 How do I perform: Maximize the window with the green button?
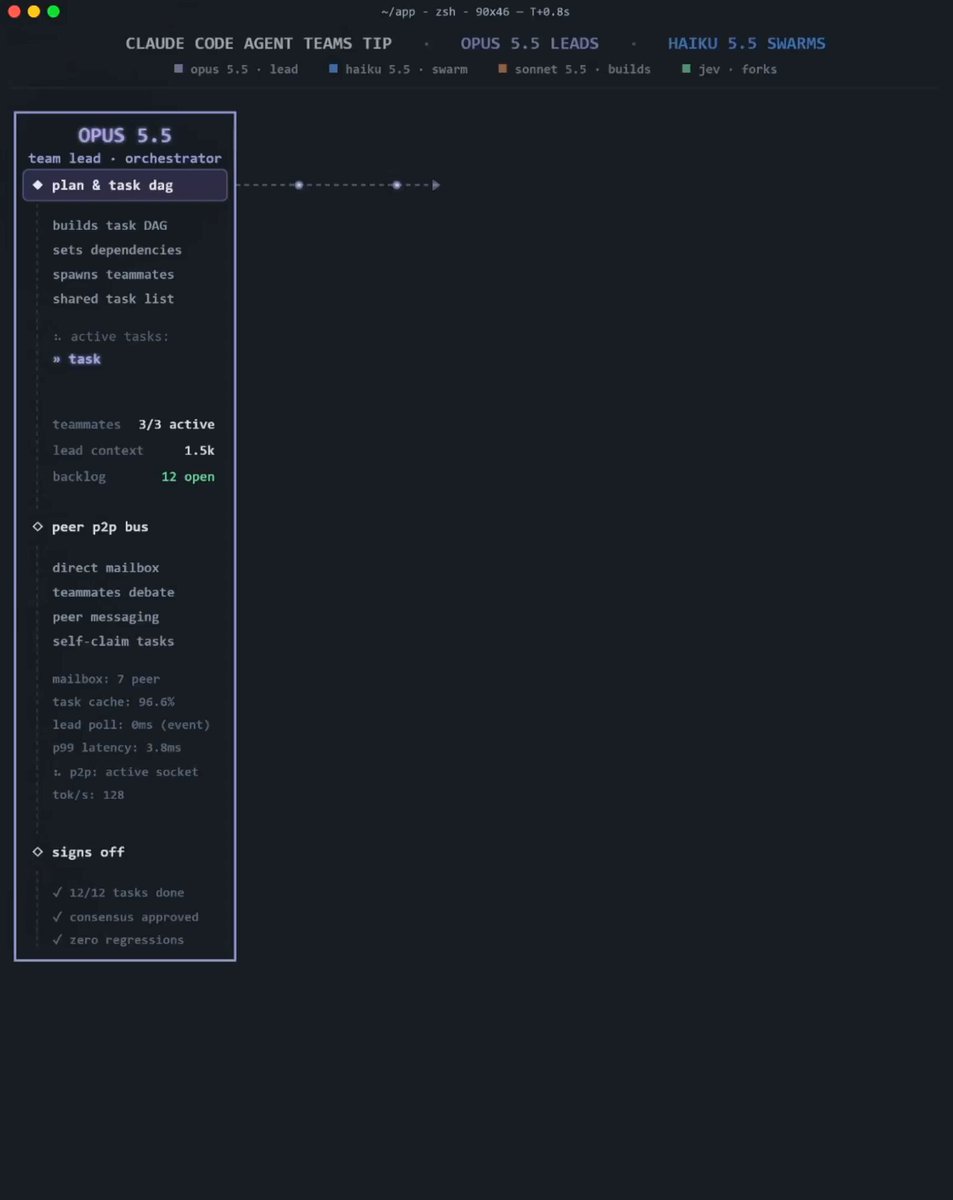53,11
